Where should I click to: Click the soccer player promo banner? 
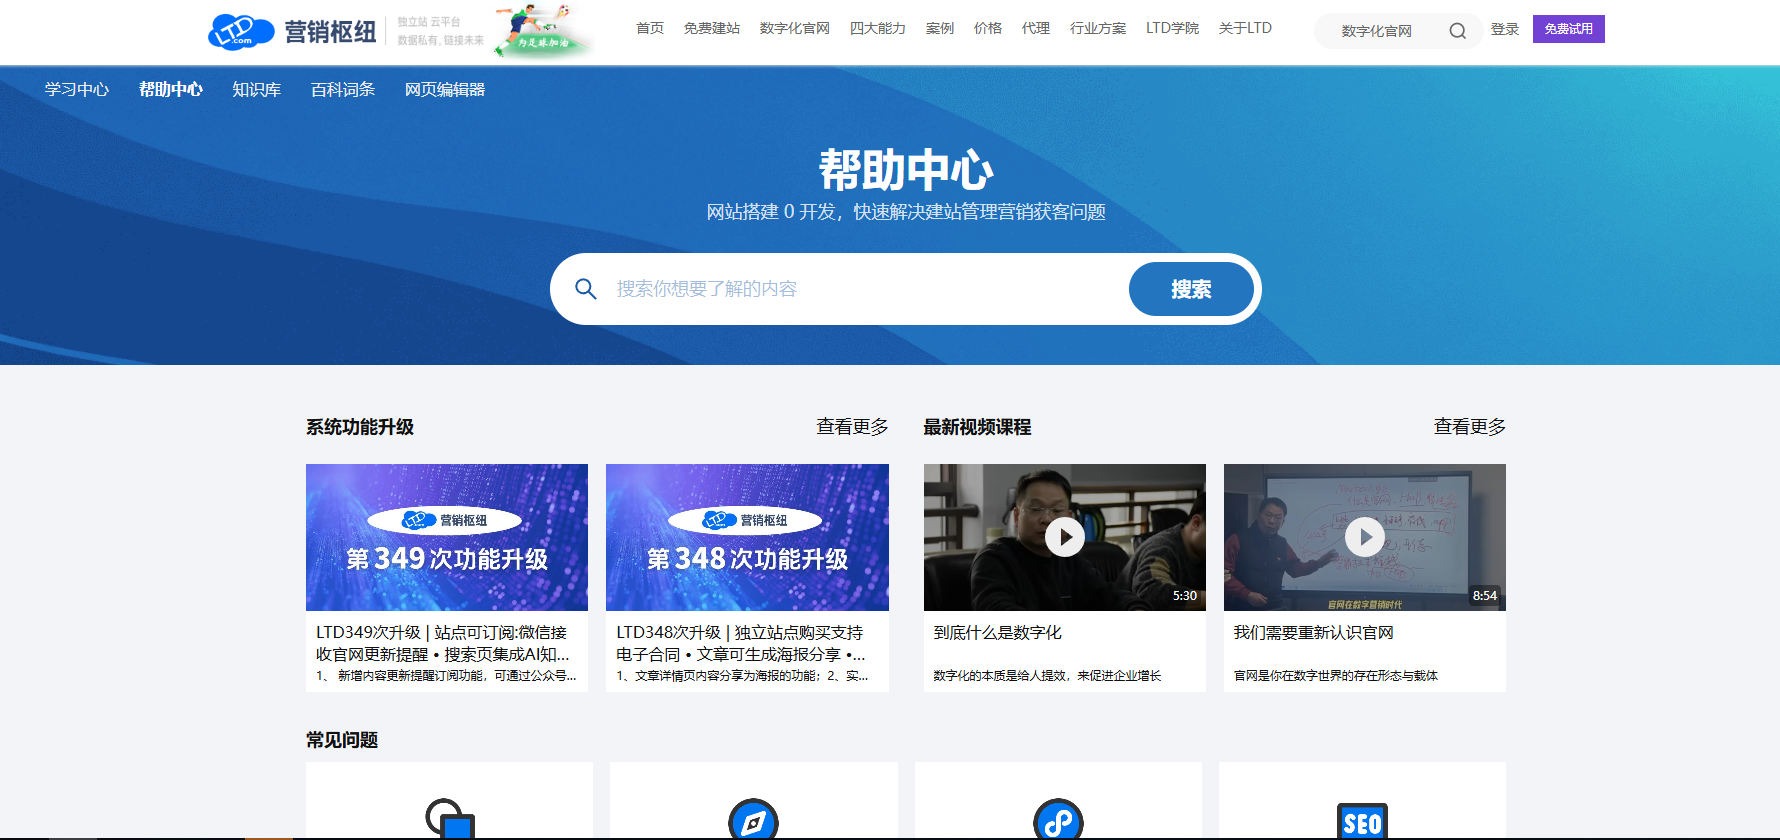545,30
